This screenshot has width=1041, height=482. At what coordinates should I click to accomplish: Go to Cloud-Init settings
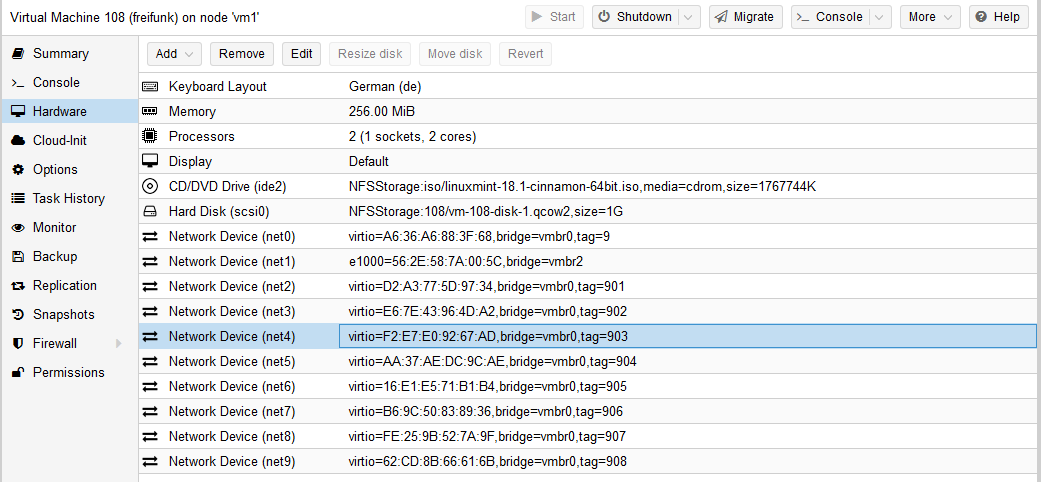point(59,140)
